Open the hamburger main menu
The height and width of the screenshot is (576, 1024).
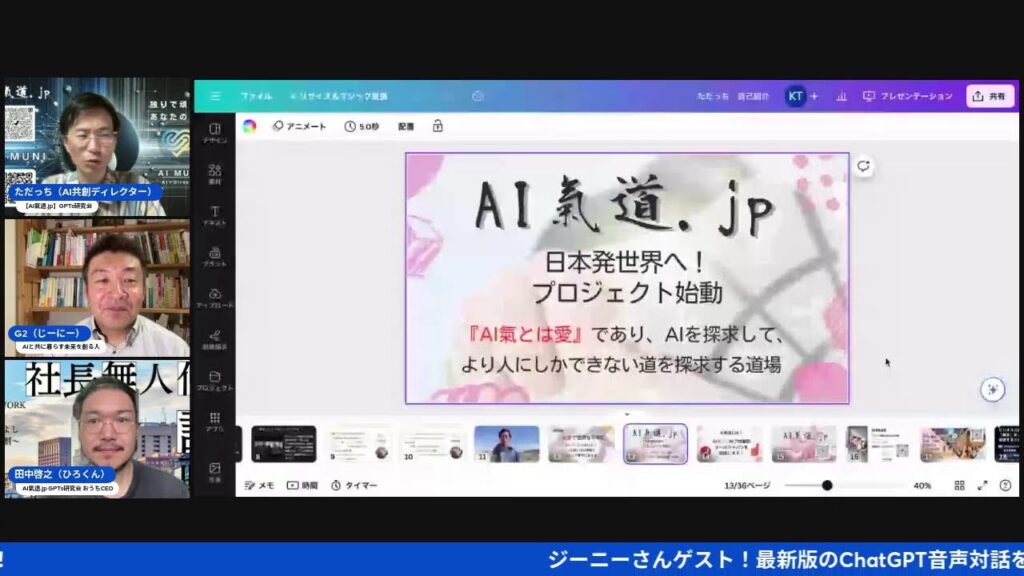click(215, 96)
